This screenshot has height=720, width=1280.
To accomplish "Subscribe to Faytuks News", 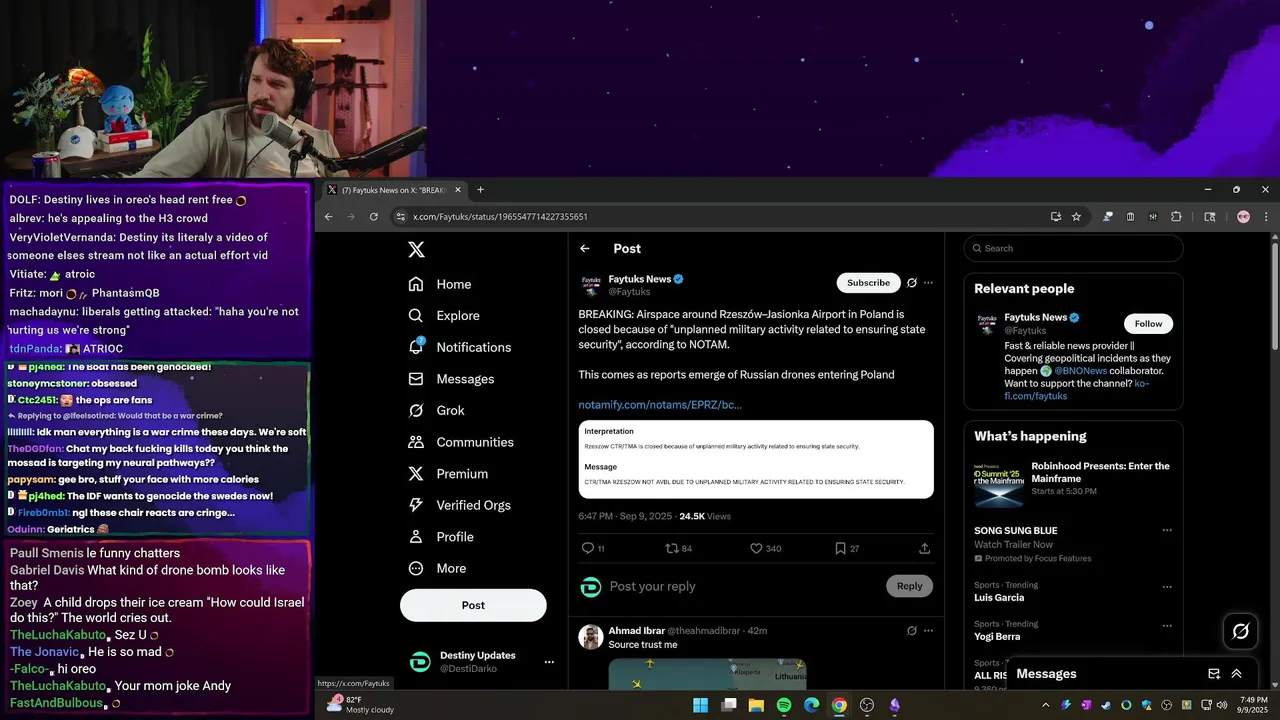I will [868, 283].
